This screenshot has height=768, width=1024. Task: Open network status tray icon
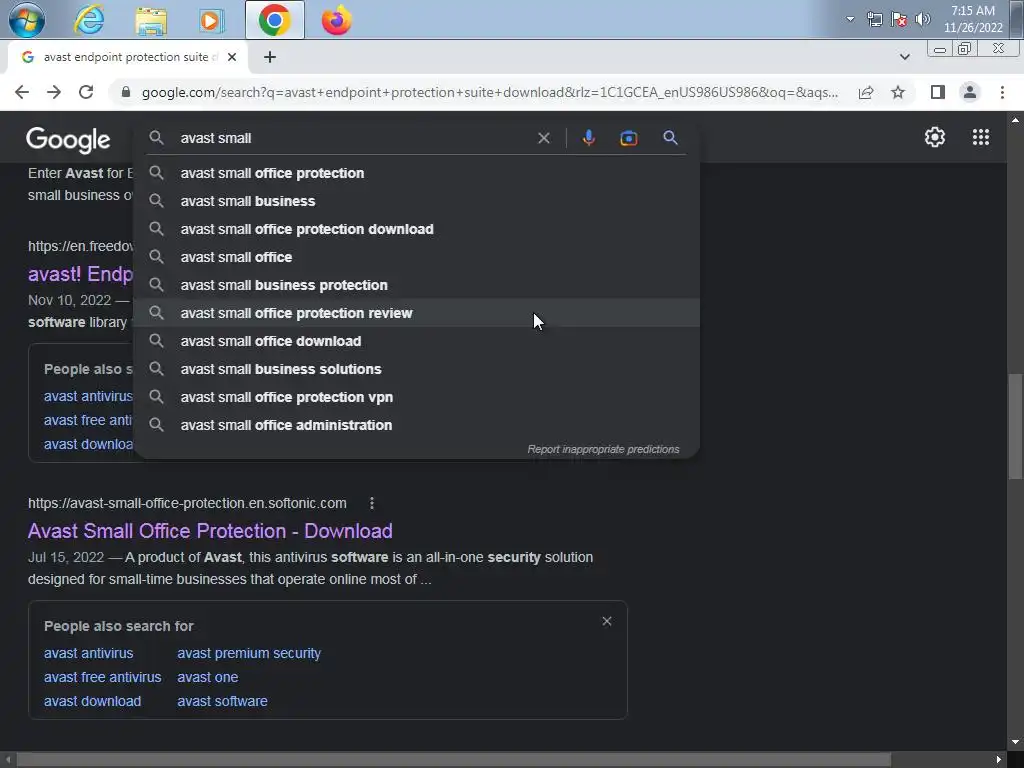[874, 19]
